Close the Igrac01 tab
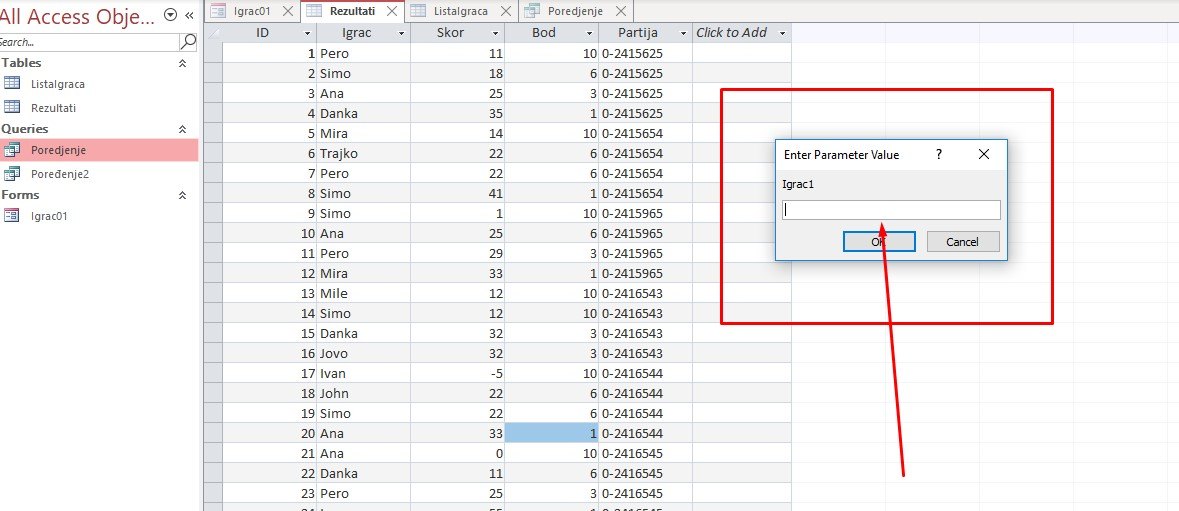This screenshot has height=511, width=1179. (x=287, y=11)
